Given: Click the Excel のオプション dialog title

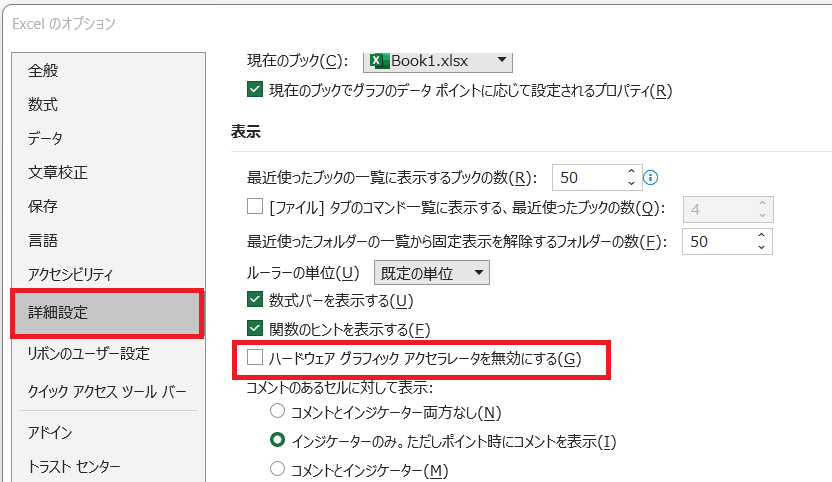Looking at the screenshot, I should 64,24.
